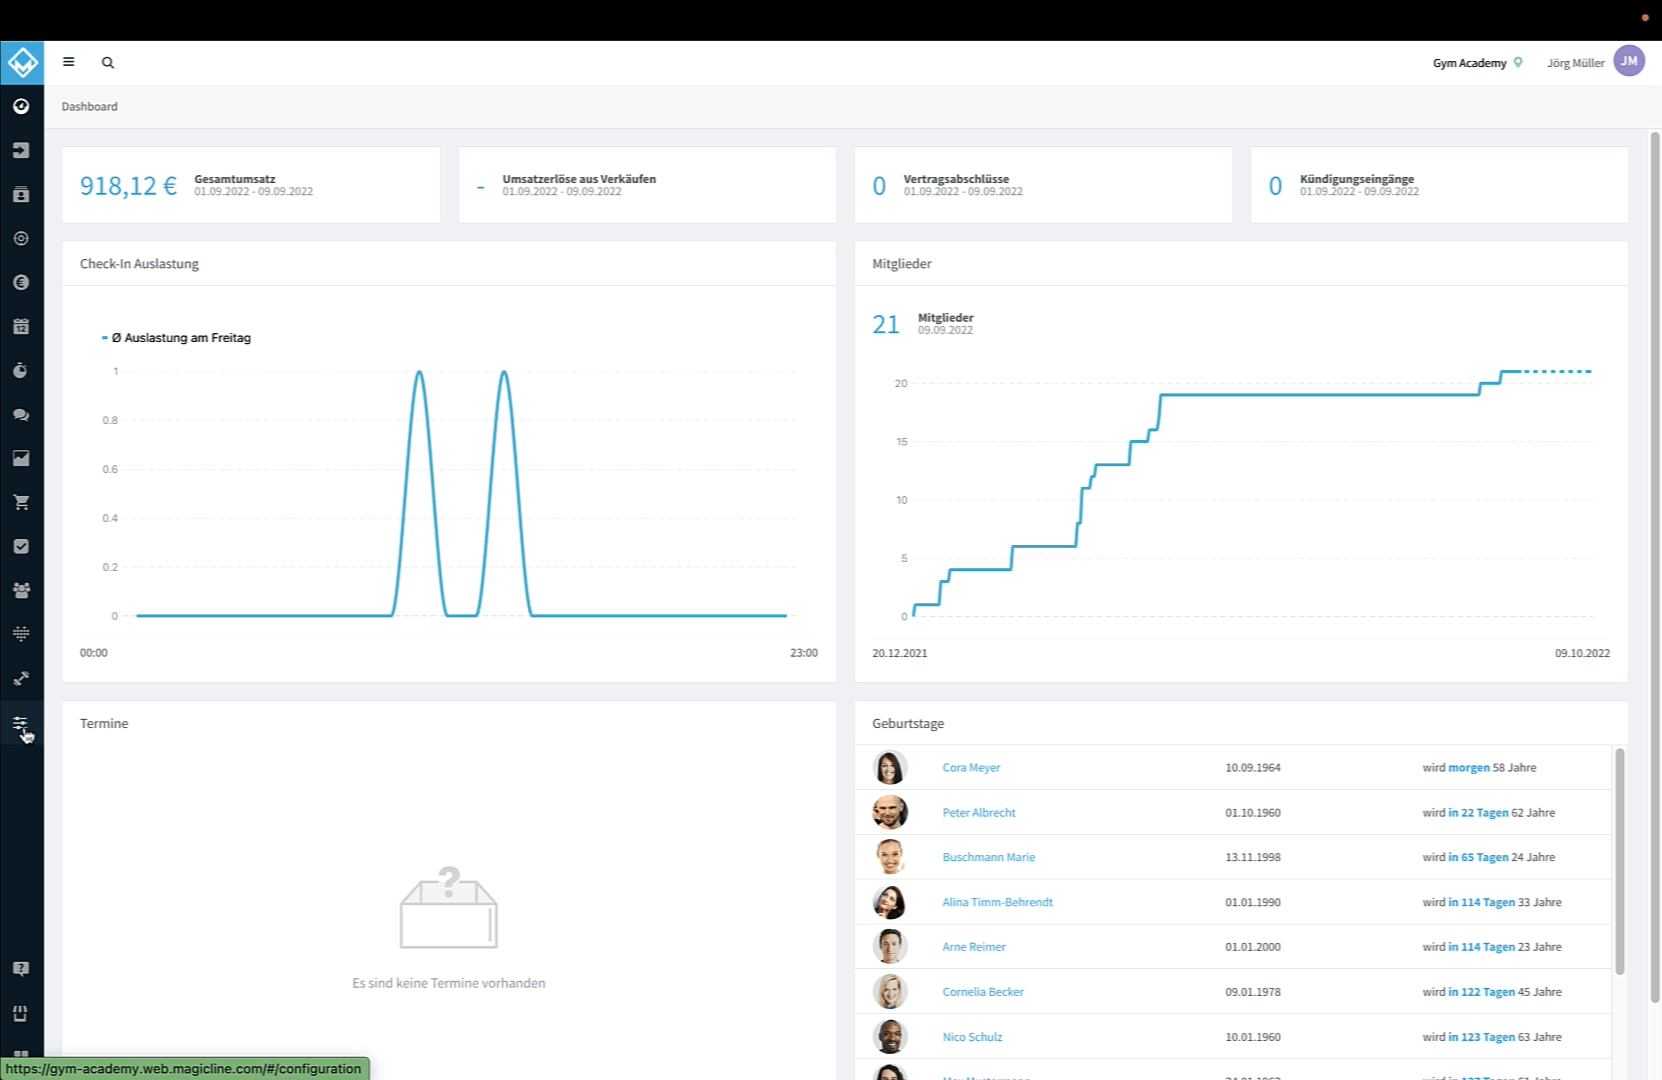
Task: Click the Gesamtumsatz 918,12 € card
Action: coord(251,185)
